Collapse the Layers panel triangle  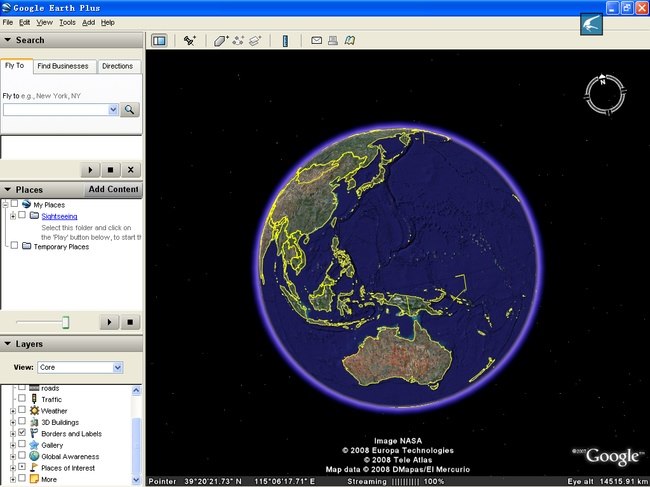(7, 344)
